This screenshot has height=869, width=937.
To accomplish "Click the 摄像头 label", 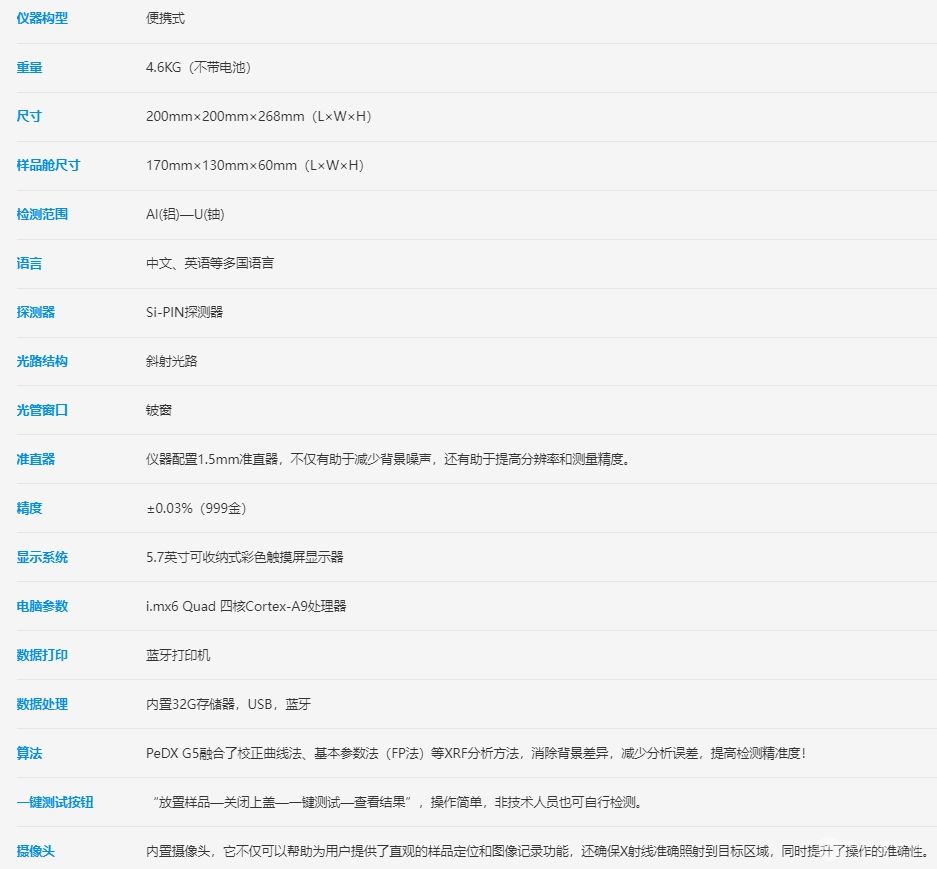I will coord(36,852).
